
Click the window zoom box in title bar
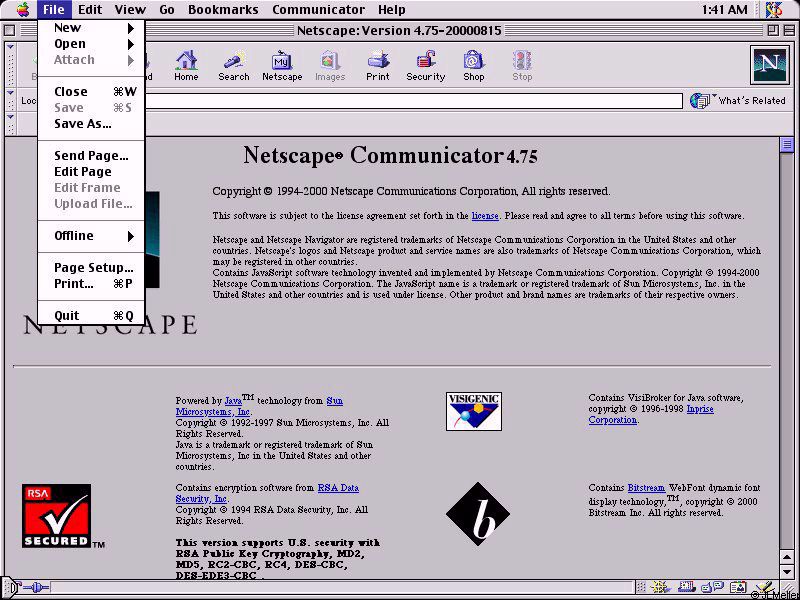772,31
